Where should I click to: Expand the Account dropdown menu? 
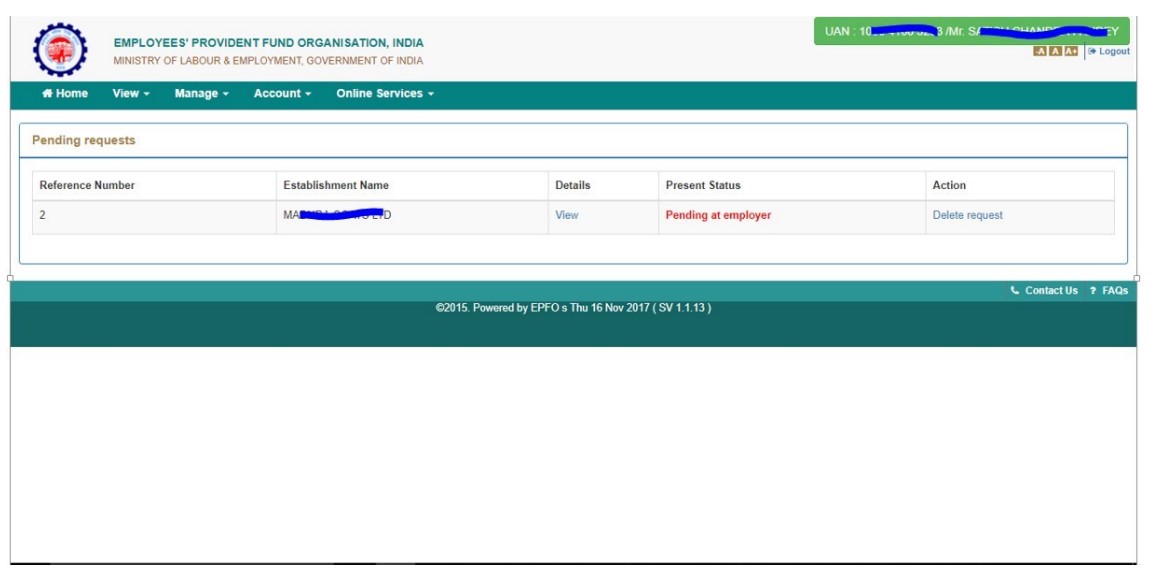point(282,94)
